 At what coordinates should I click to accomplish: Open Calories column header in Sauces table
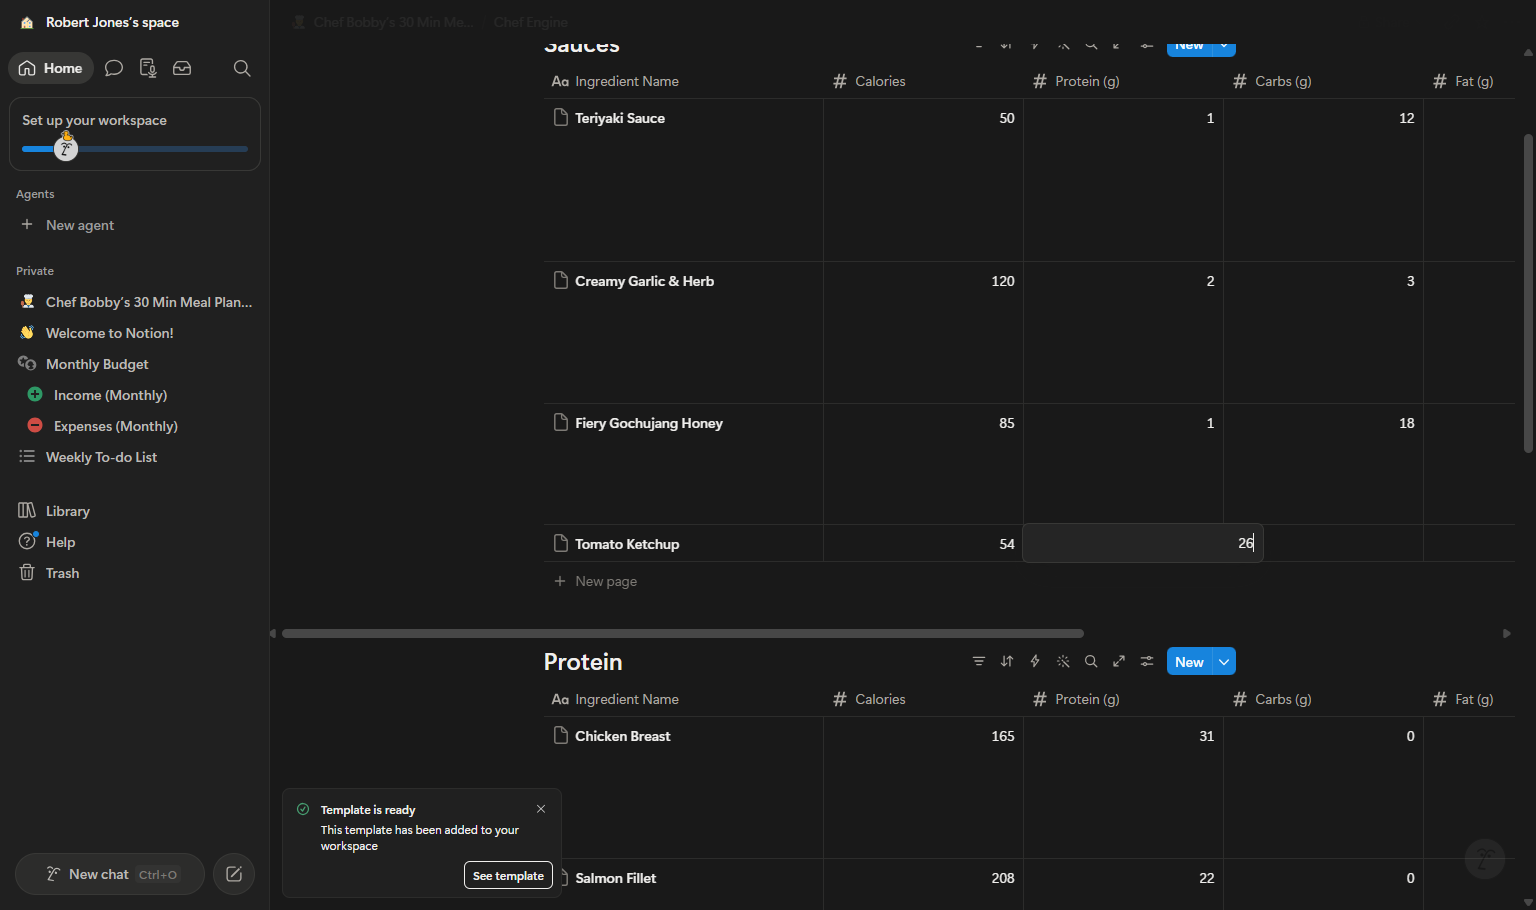pos(923,81)
